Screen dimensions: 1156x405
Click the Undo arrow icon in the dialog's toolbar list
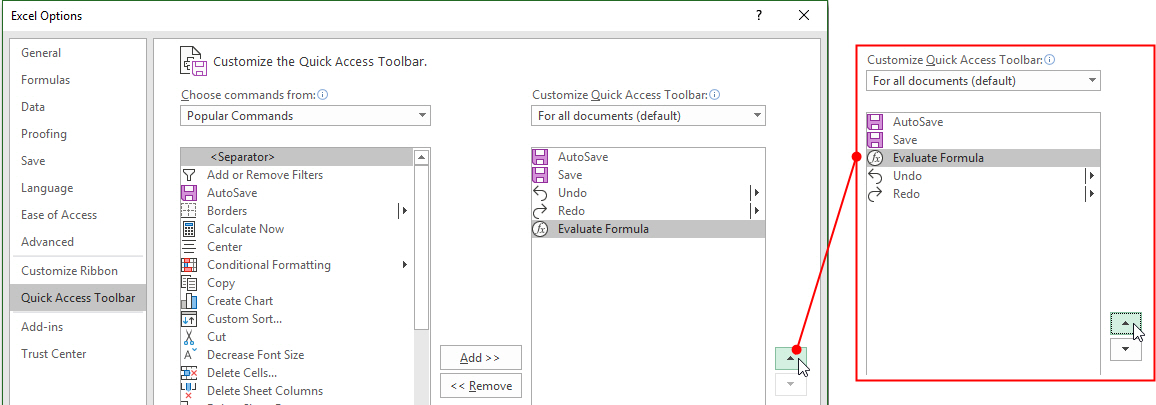pos(540,193)
